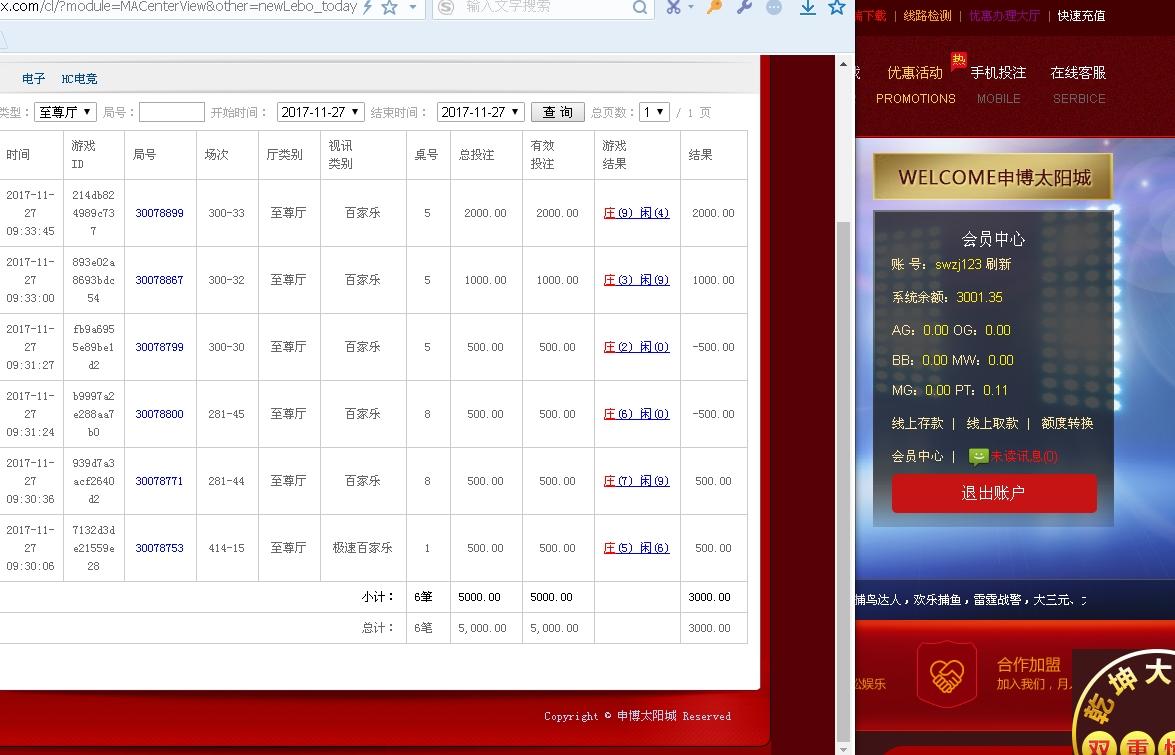
Task: Click the scissors snip tool icon
Action: [x=671, y=8]
